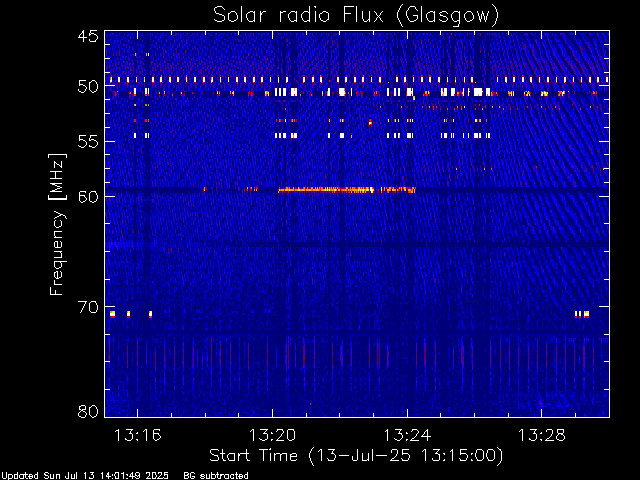640x480 pixels.
Task: Click the 13:16 time tick label
Action: (x=138, y=435)
